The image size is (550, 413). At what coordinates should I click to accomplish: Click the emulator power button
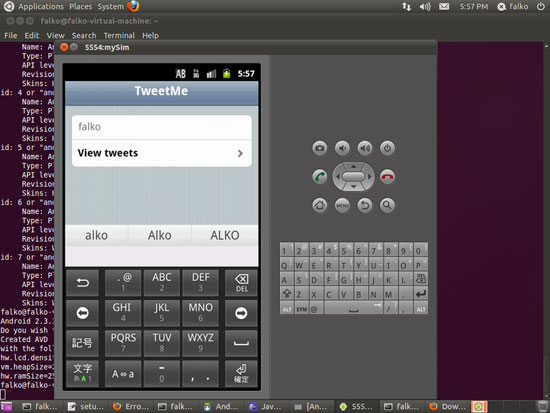387,148
